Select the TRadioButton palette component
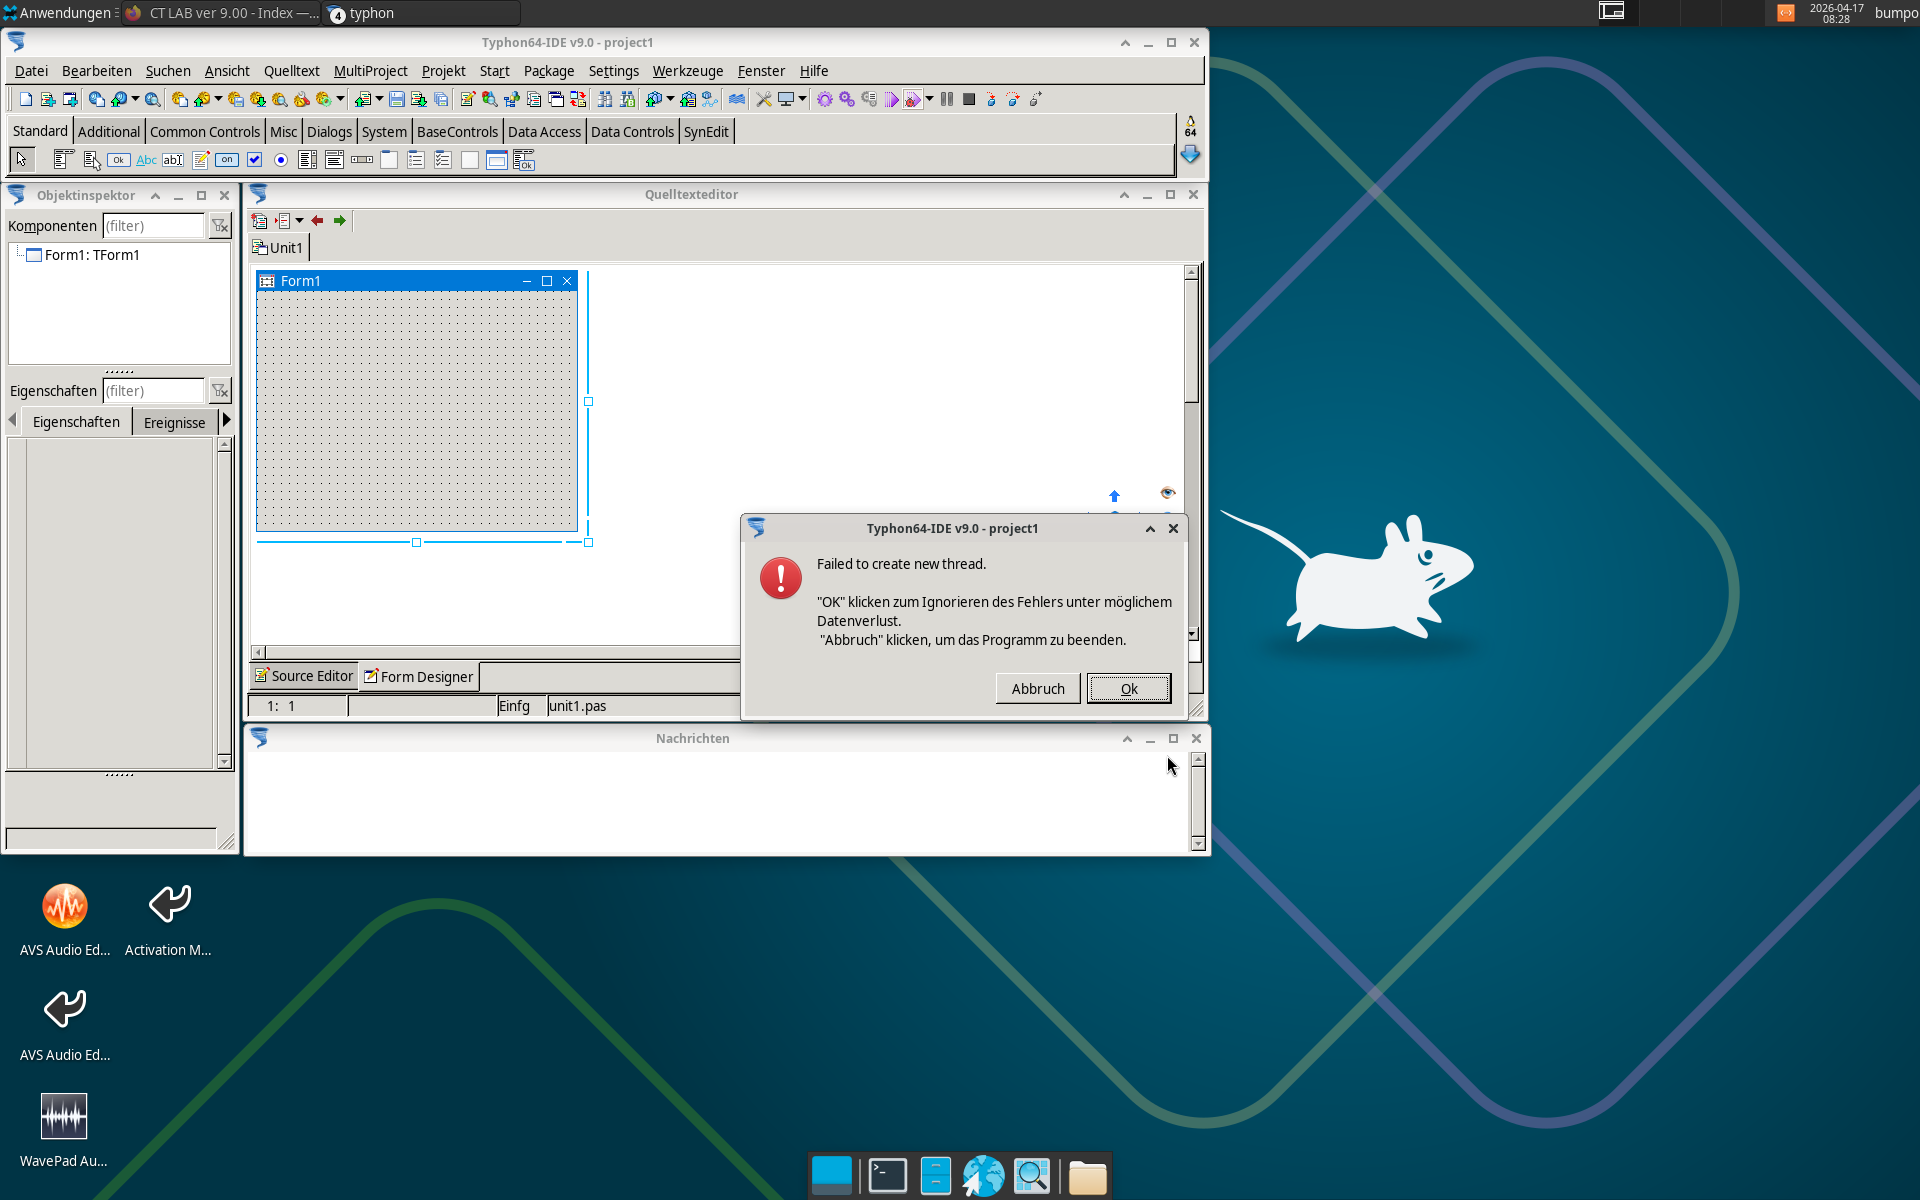The width and height of the screenshot is (1920, 1200). 281,160
